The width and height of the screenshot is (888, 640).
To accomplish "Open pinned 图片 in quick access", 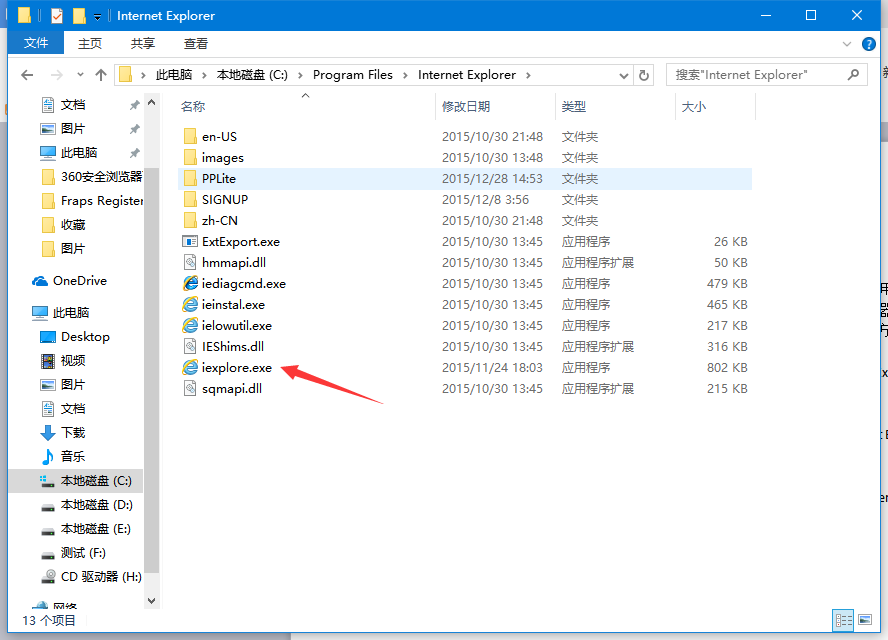I will [x=73, y=129].
